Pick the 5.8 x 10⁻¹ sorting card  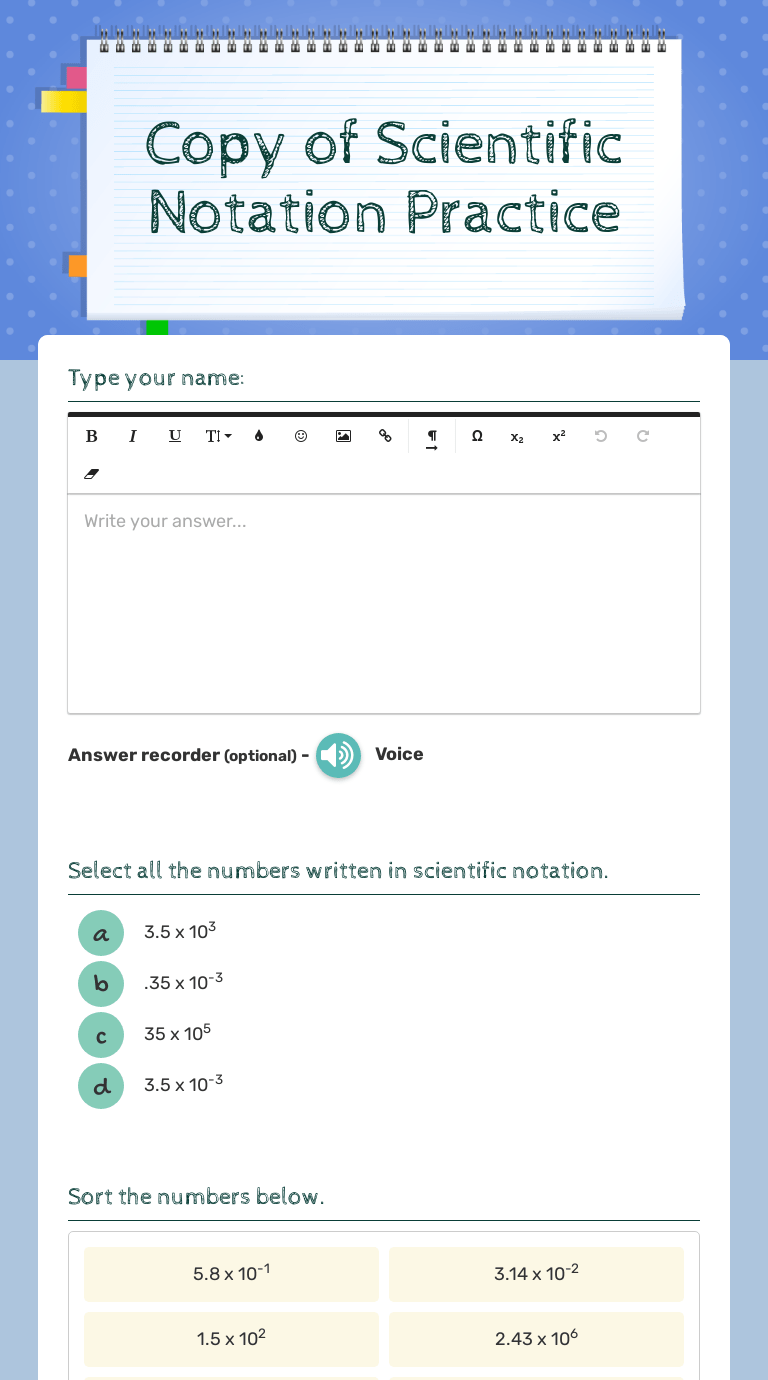tap(232, 1274)
